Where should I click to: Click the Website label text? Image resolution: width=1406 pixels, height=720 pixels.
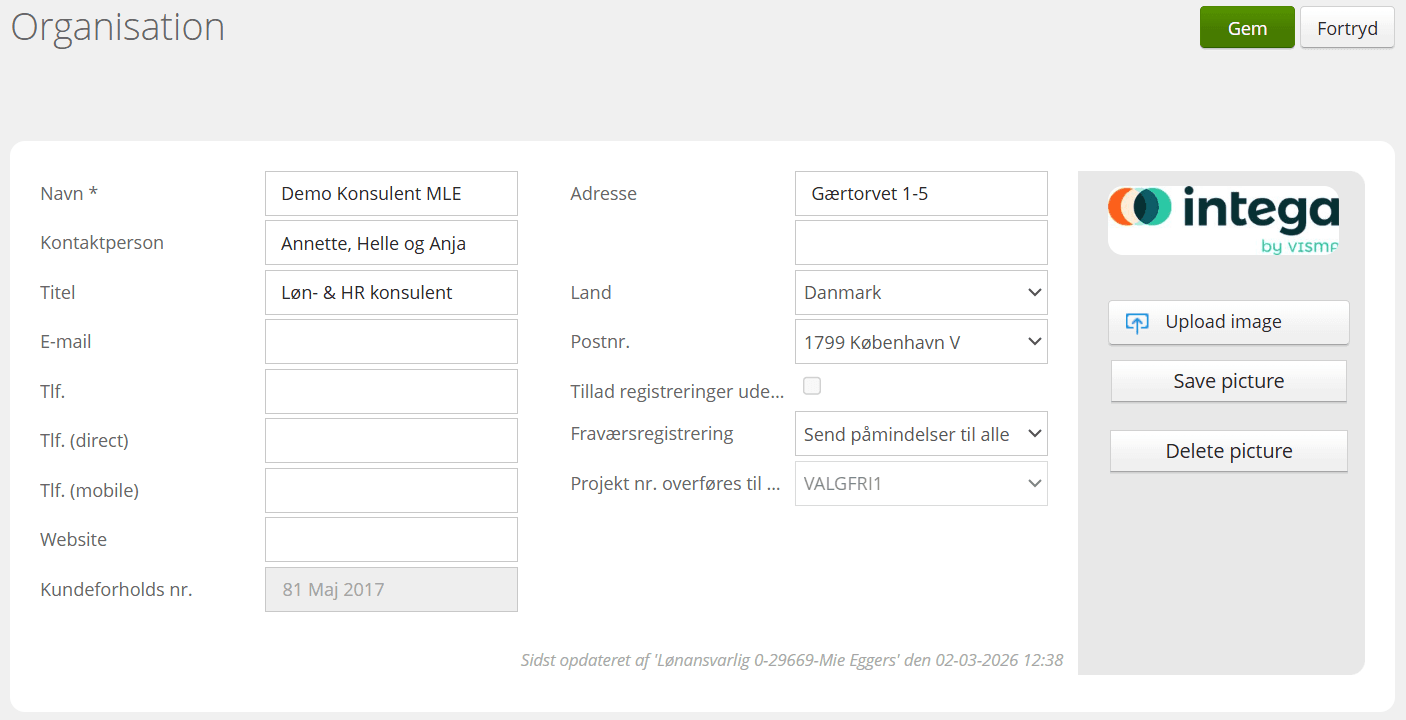click(73, 540)
